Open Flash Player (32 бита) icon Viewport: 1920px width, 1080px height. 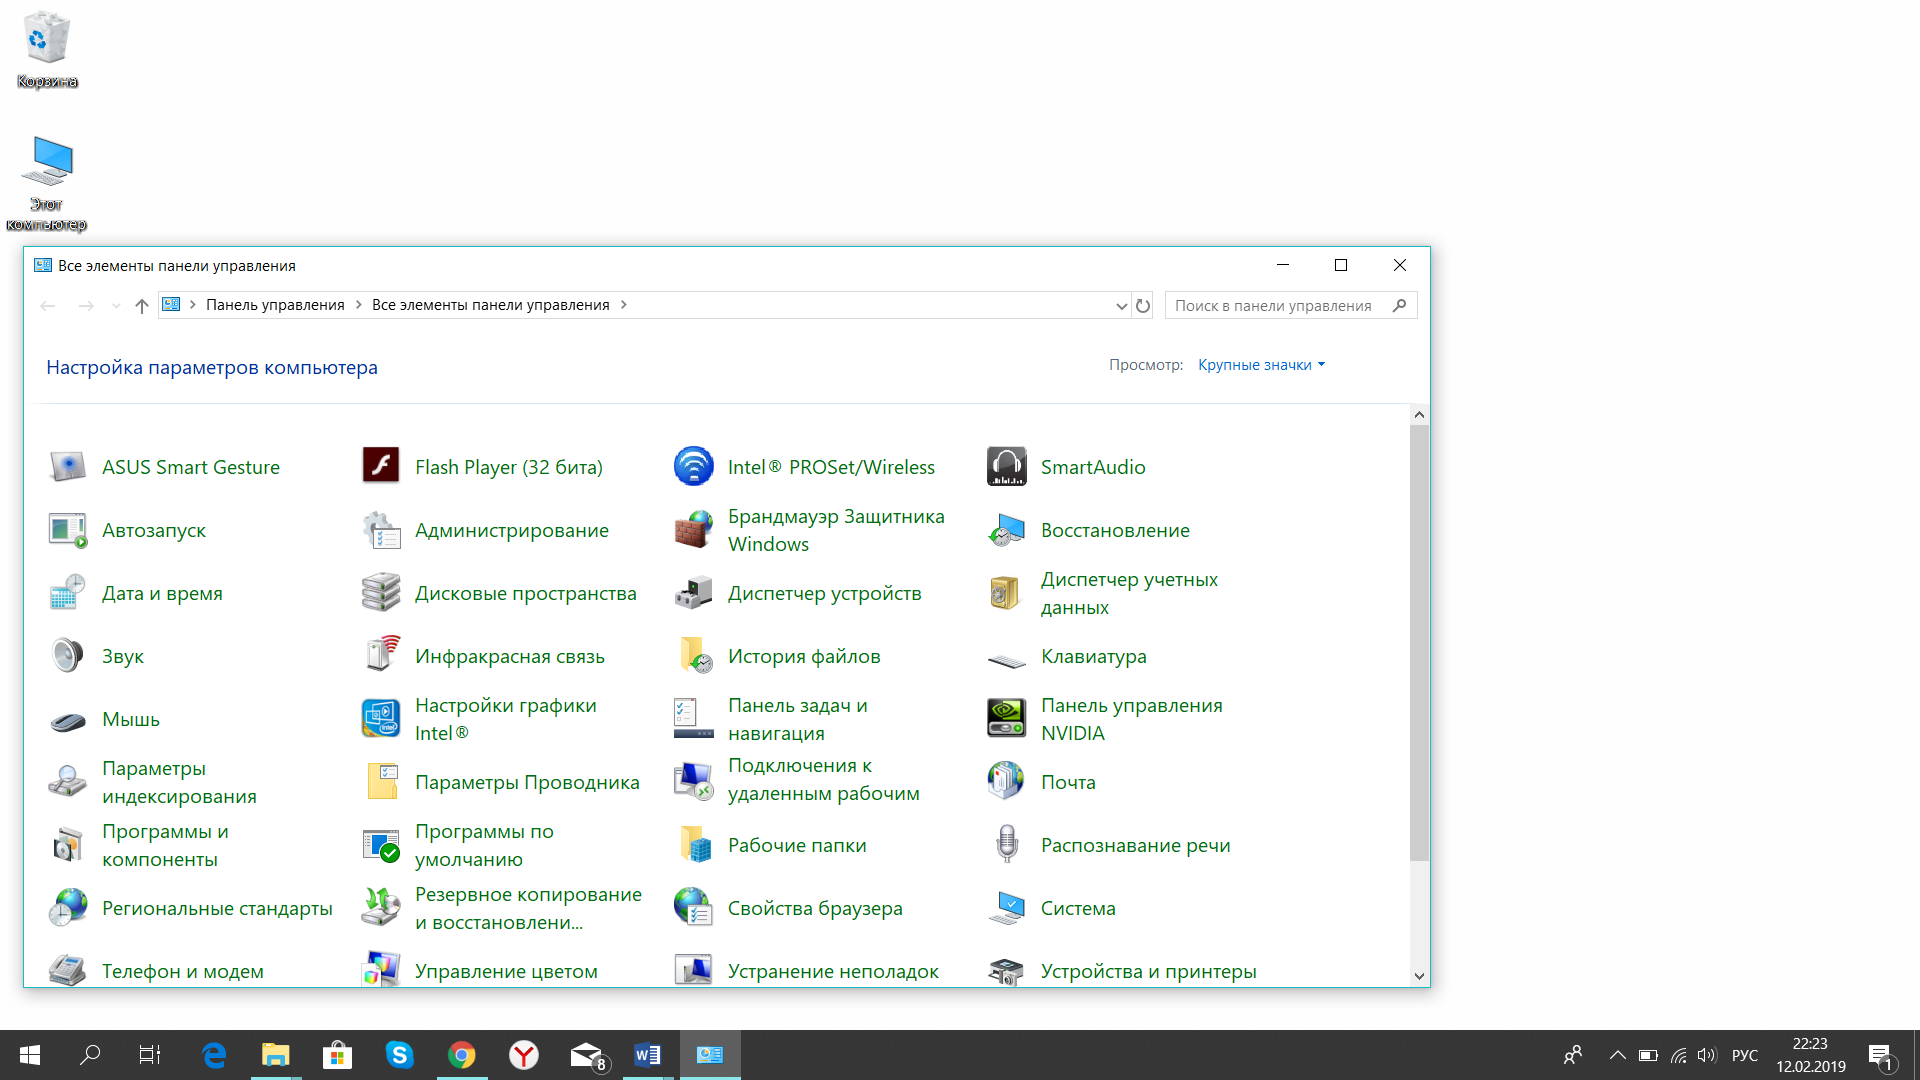[x=380, y=467]
